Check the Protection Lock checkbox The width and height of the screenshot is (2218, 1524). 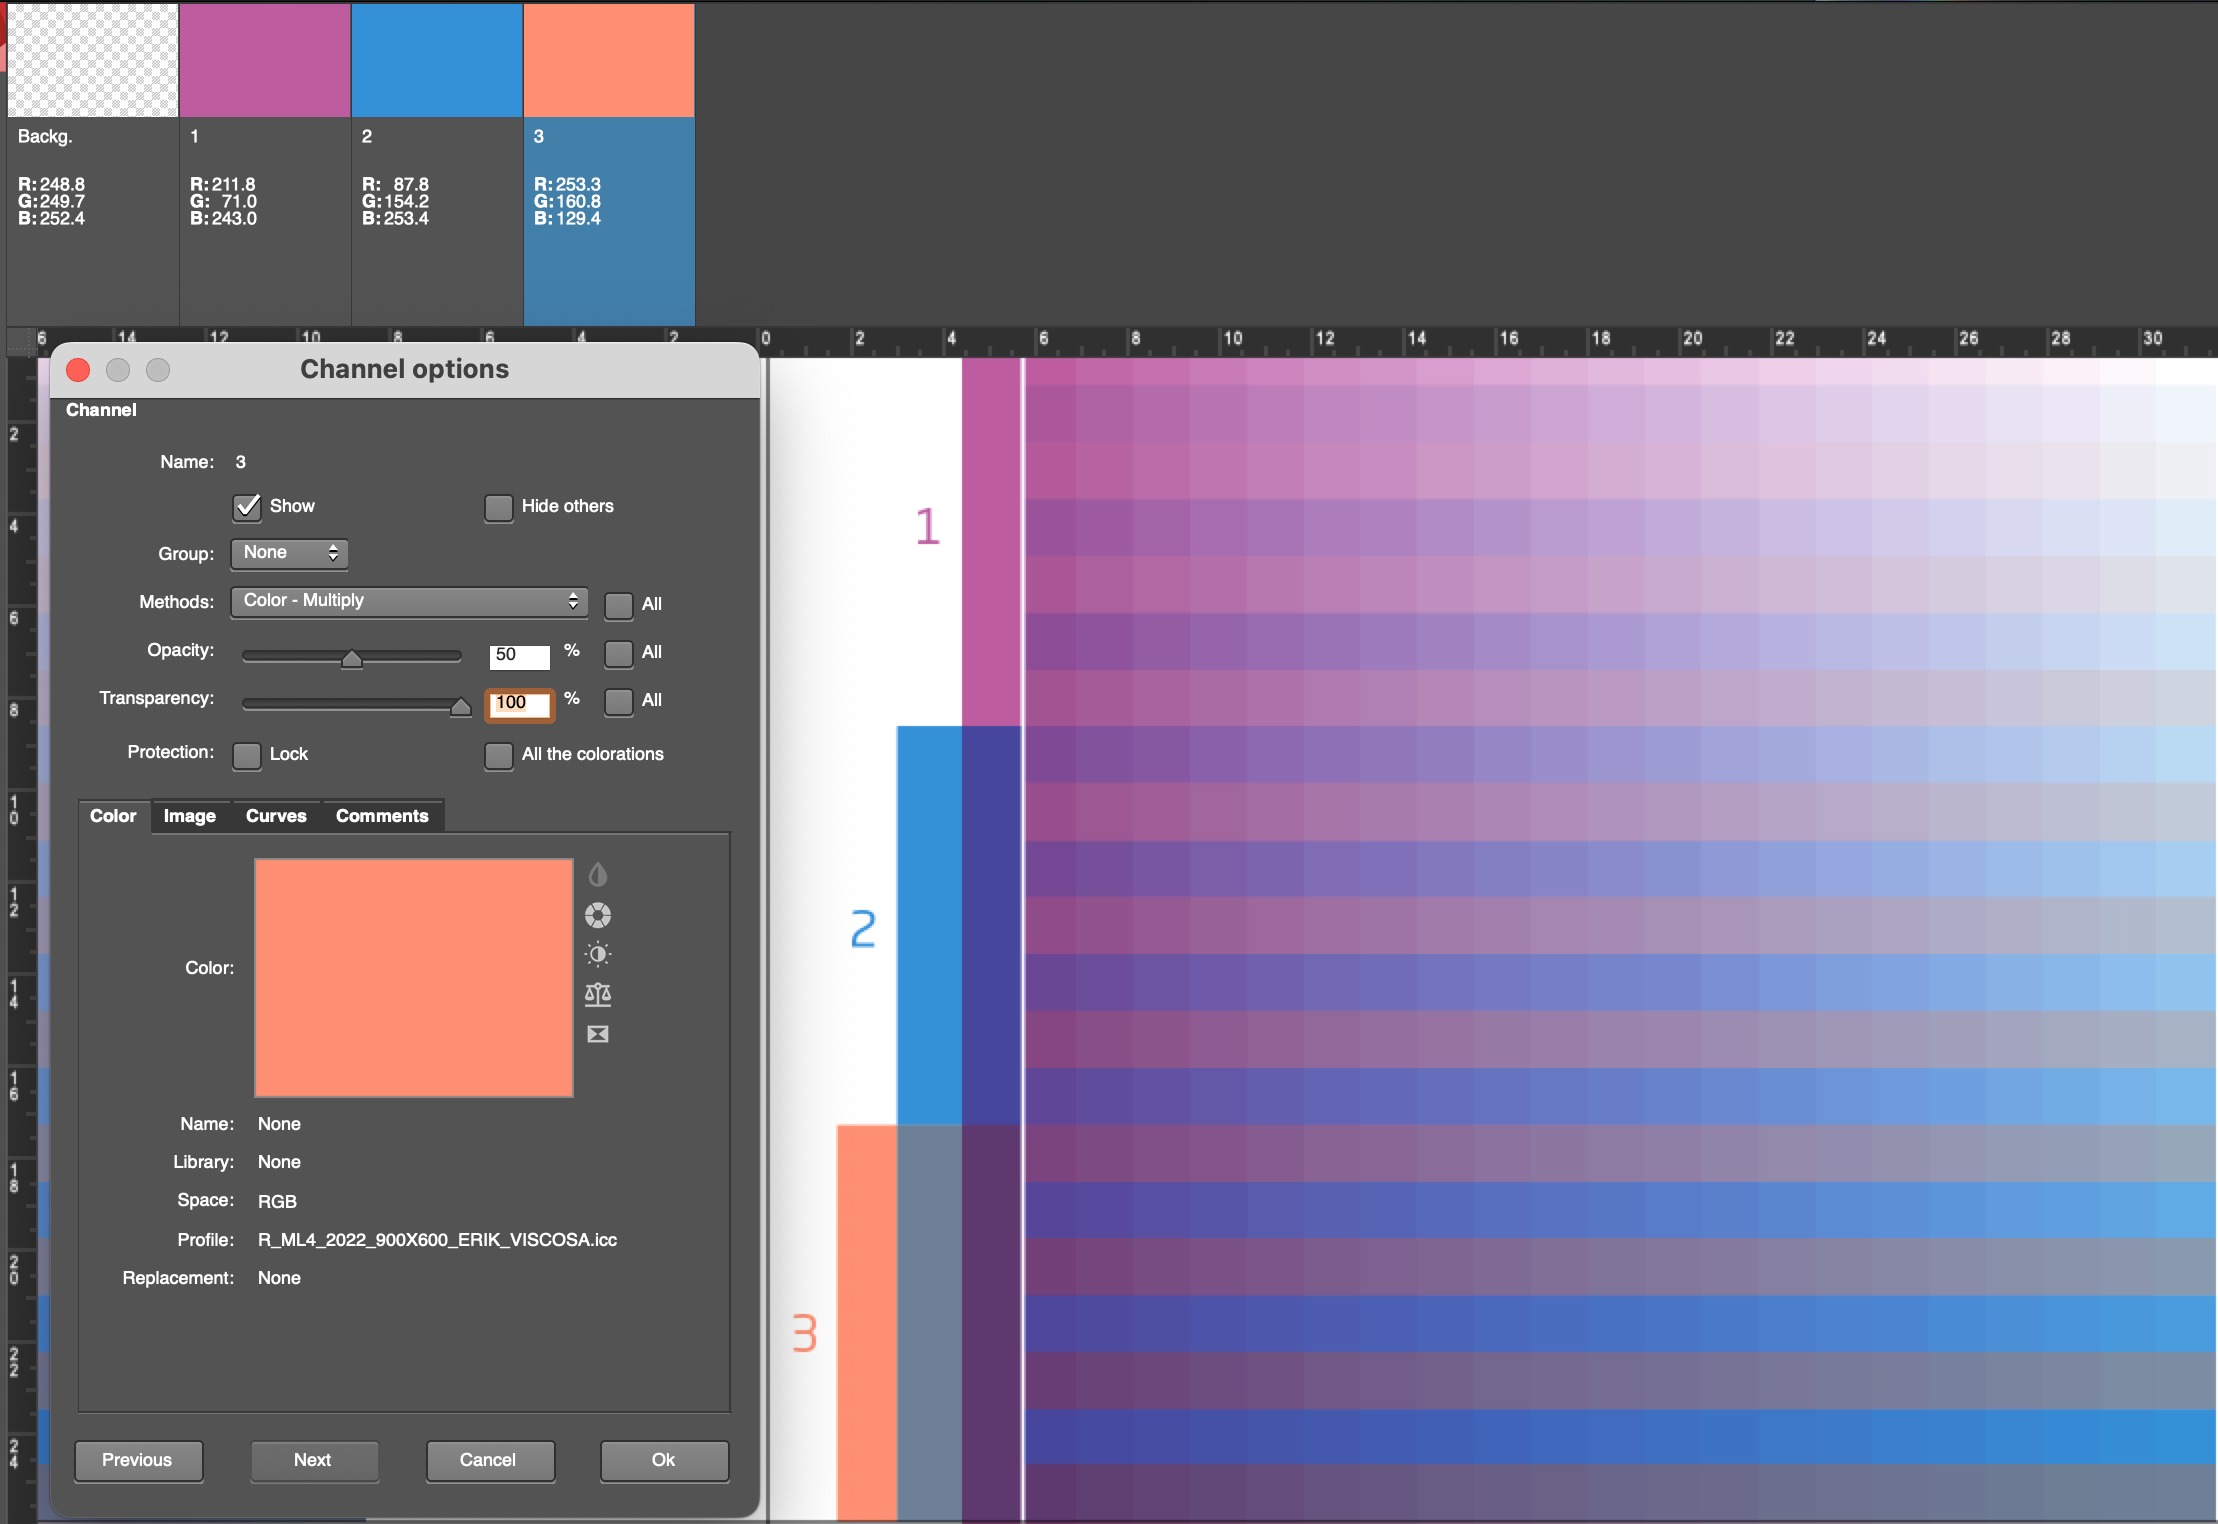coord(247,756)
